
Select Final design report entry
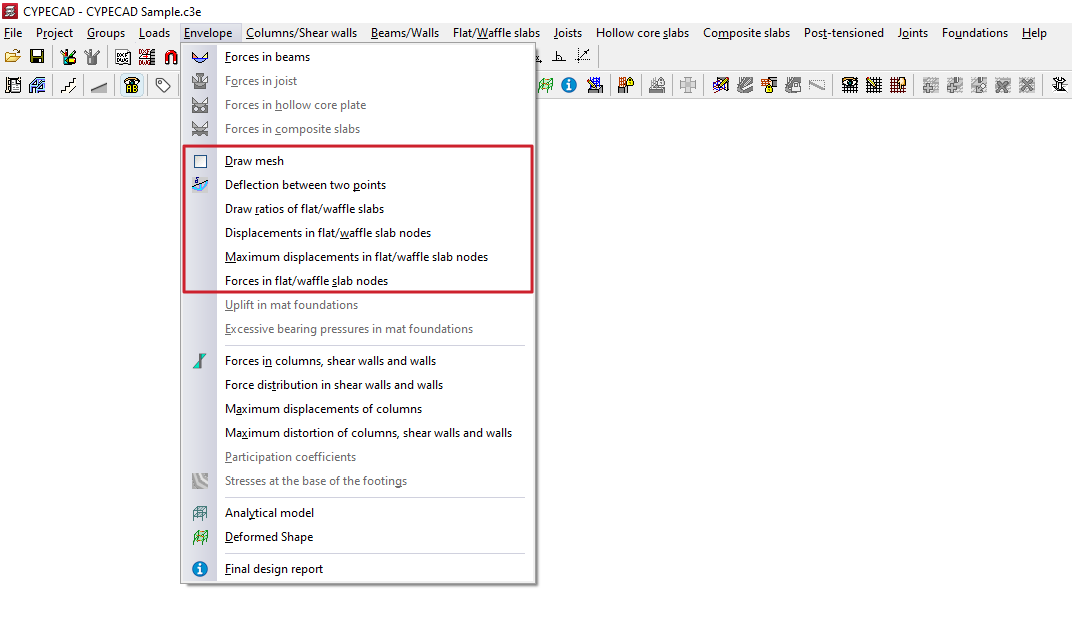[358, 569]
